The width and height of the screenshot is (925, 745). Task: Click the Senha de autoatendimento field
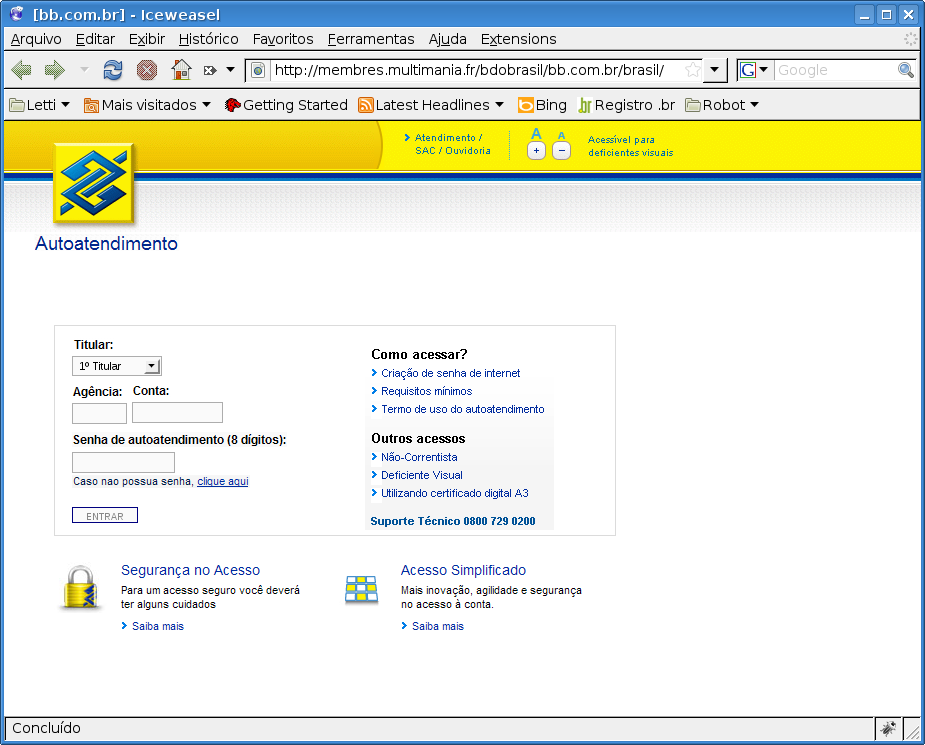[x=123, y=462]
